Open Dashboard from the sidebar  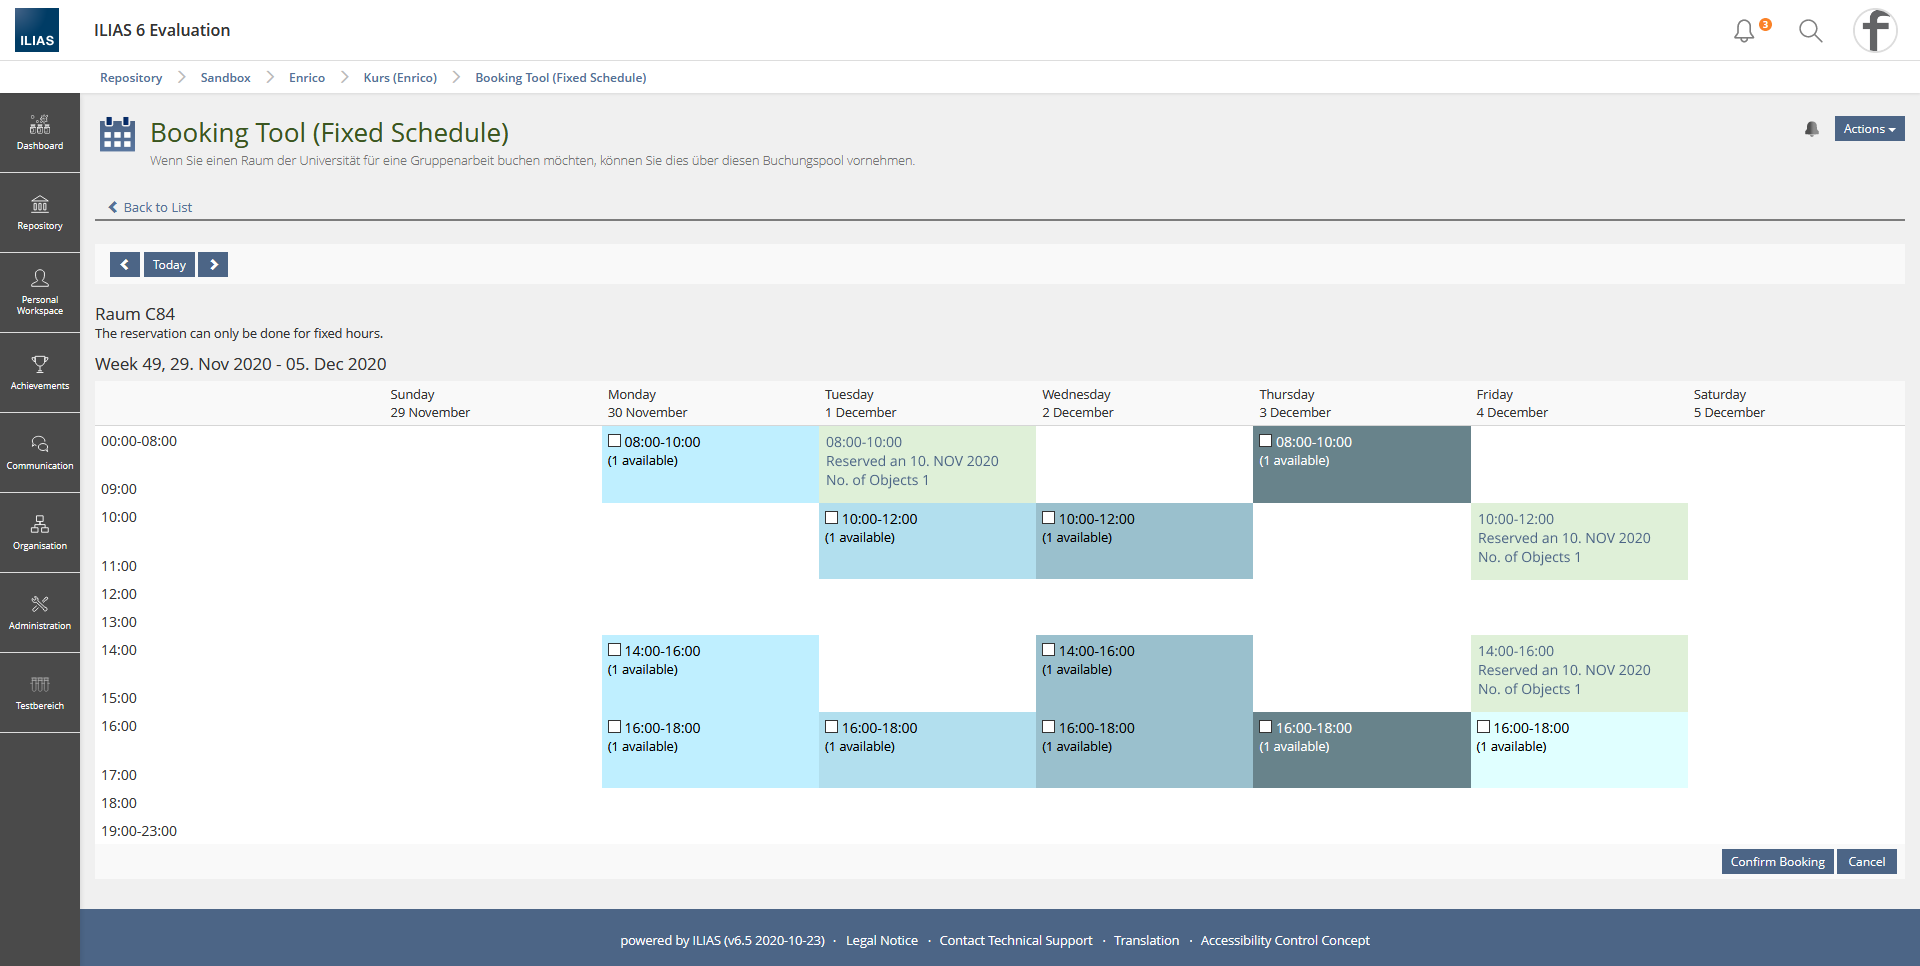[40, 133]
